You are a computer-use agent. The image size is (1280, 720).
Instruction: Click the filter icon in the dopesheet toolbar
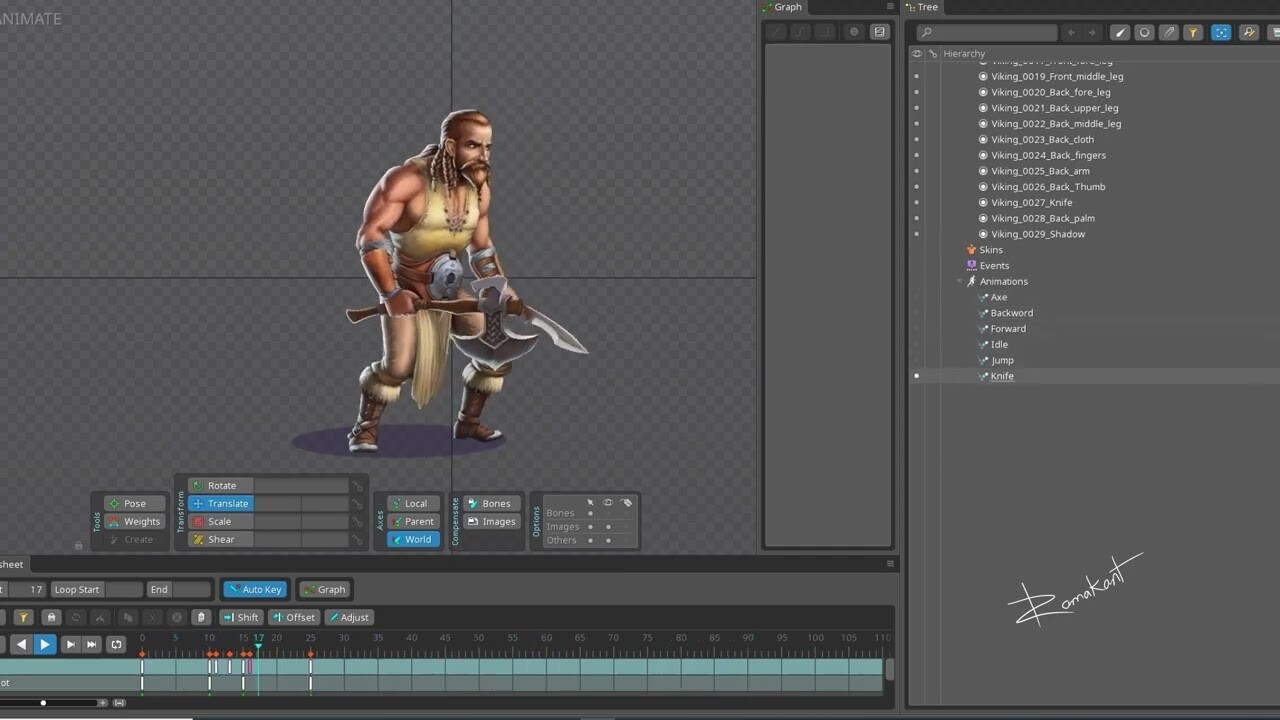[23, 617]
